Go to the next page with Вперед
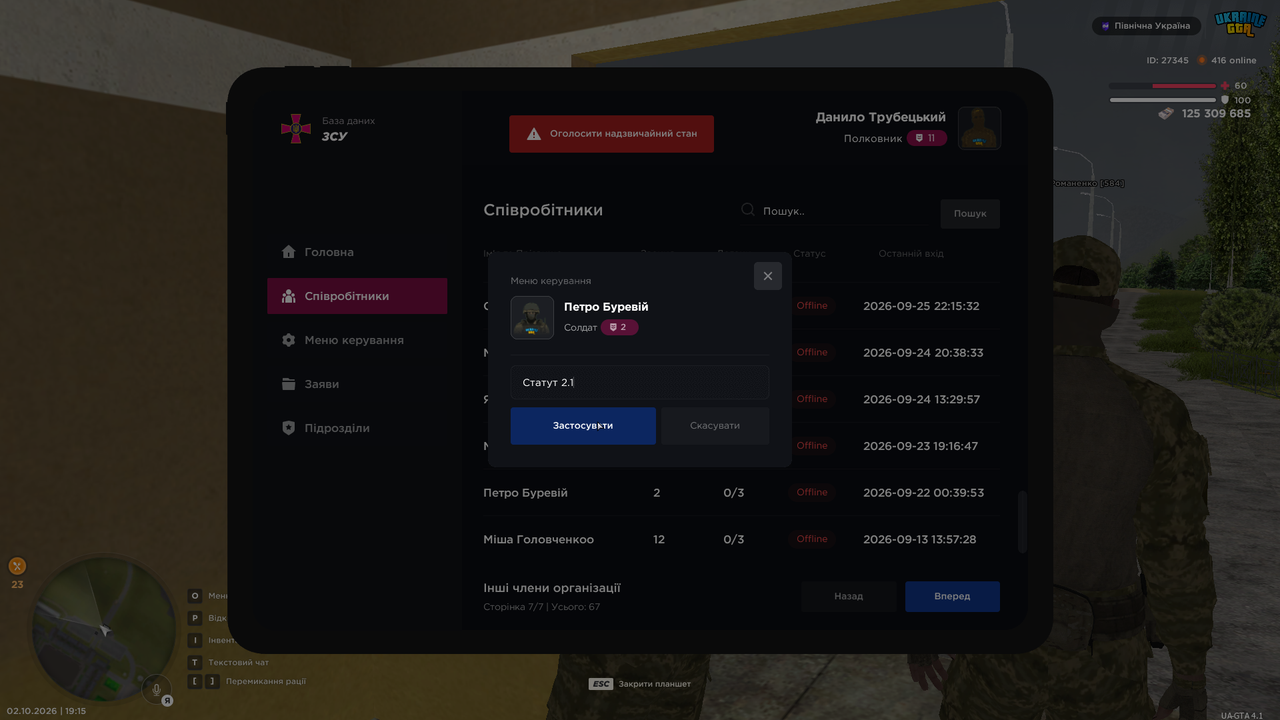This screenshot has width=1280, height=720. [952, 596]
